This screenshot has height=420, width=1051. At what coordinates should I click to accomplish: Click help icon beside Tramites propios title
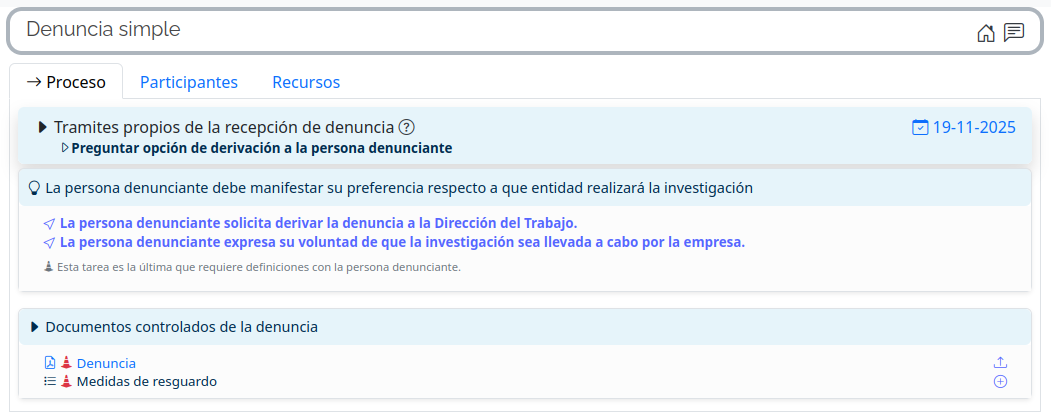click(x=406, y=127)
